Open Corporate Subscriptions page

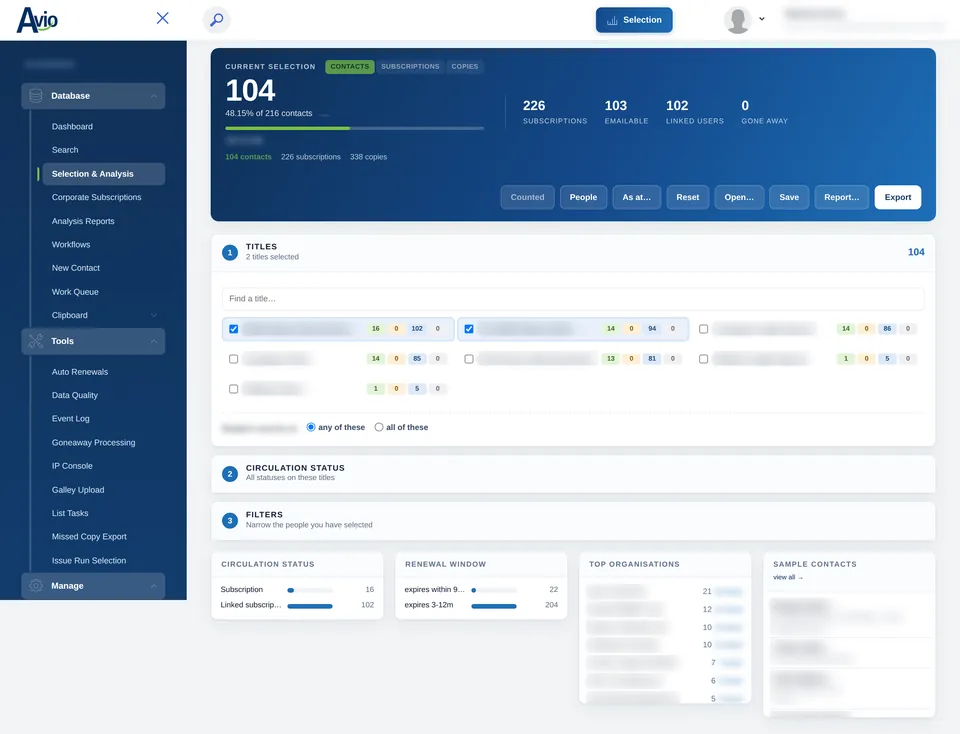(96, 197)
